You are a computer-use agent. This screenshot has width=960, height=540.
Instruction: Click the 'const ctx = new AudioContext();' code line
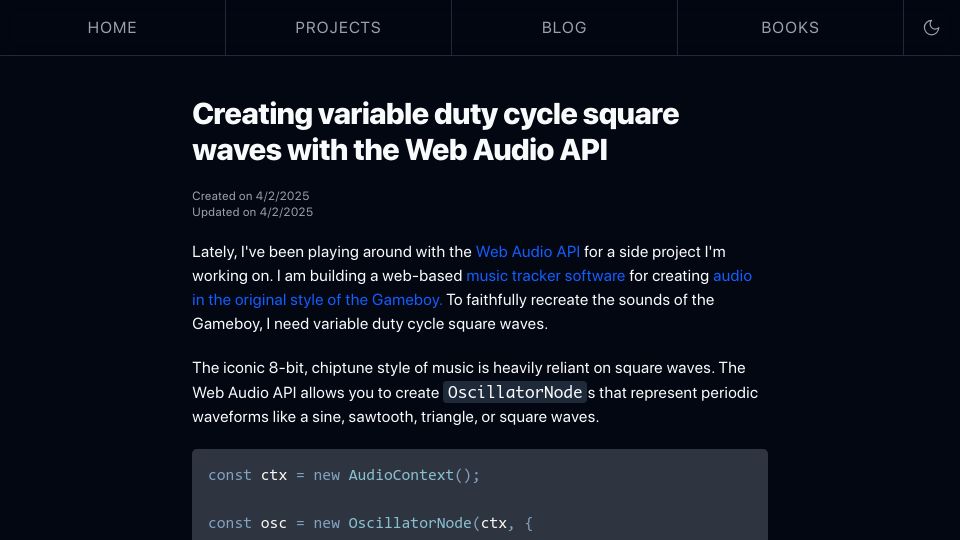tap(344, 475)
